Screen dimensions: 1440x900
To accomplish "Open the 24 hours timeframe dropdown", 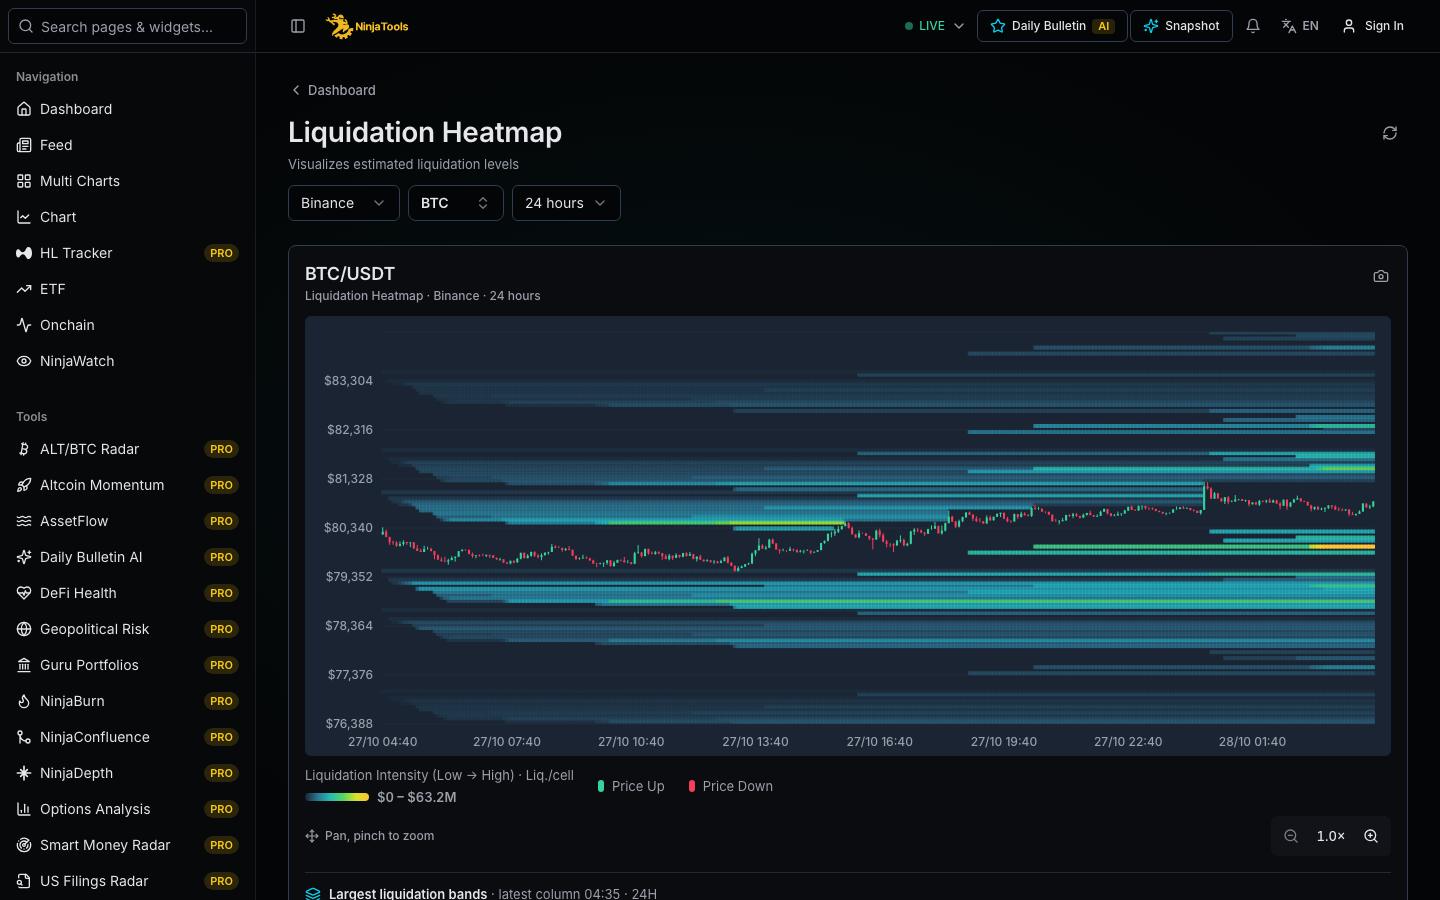I will (566, 203).
